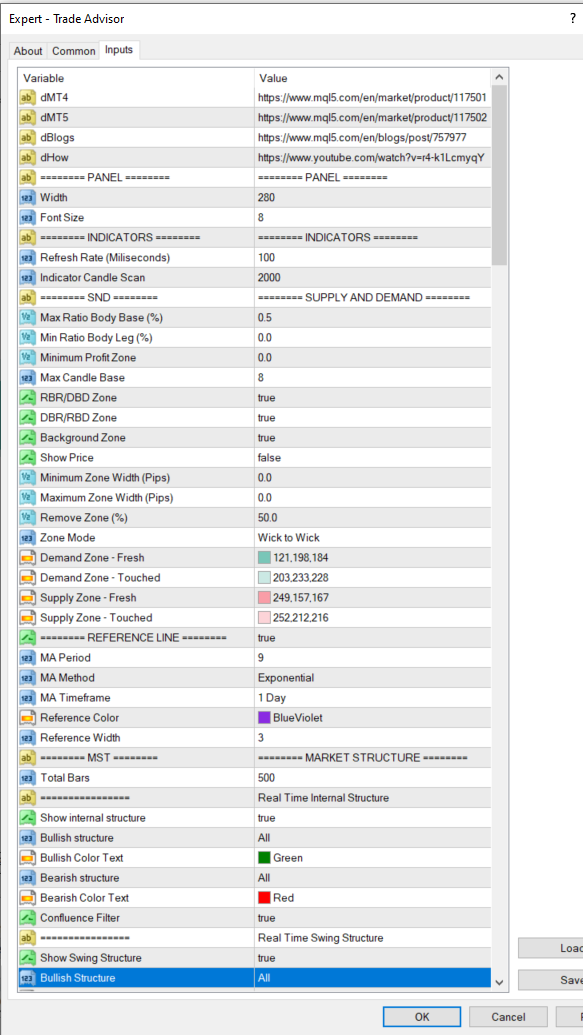Switch to the About tab

pos(28,51)
